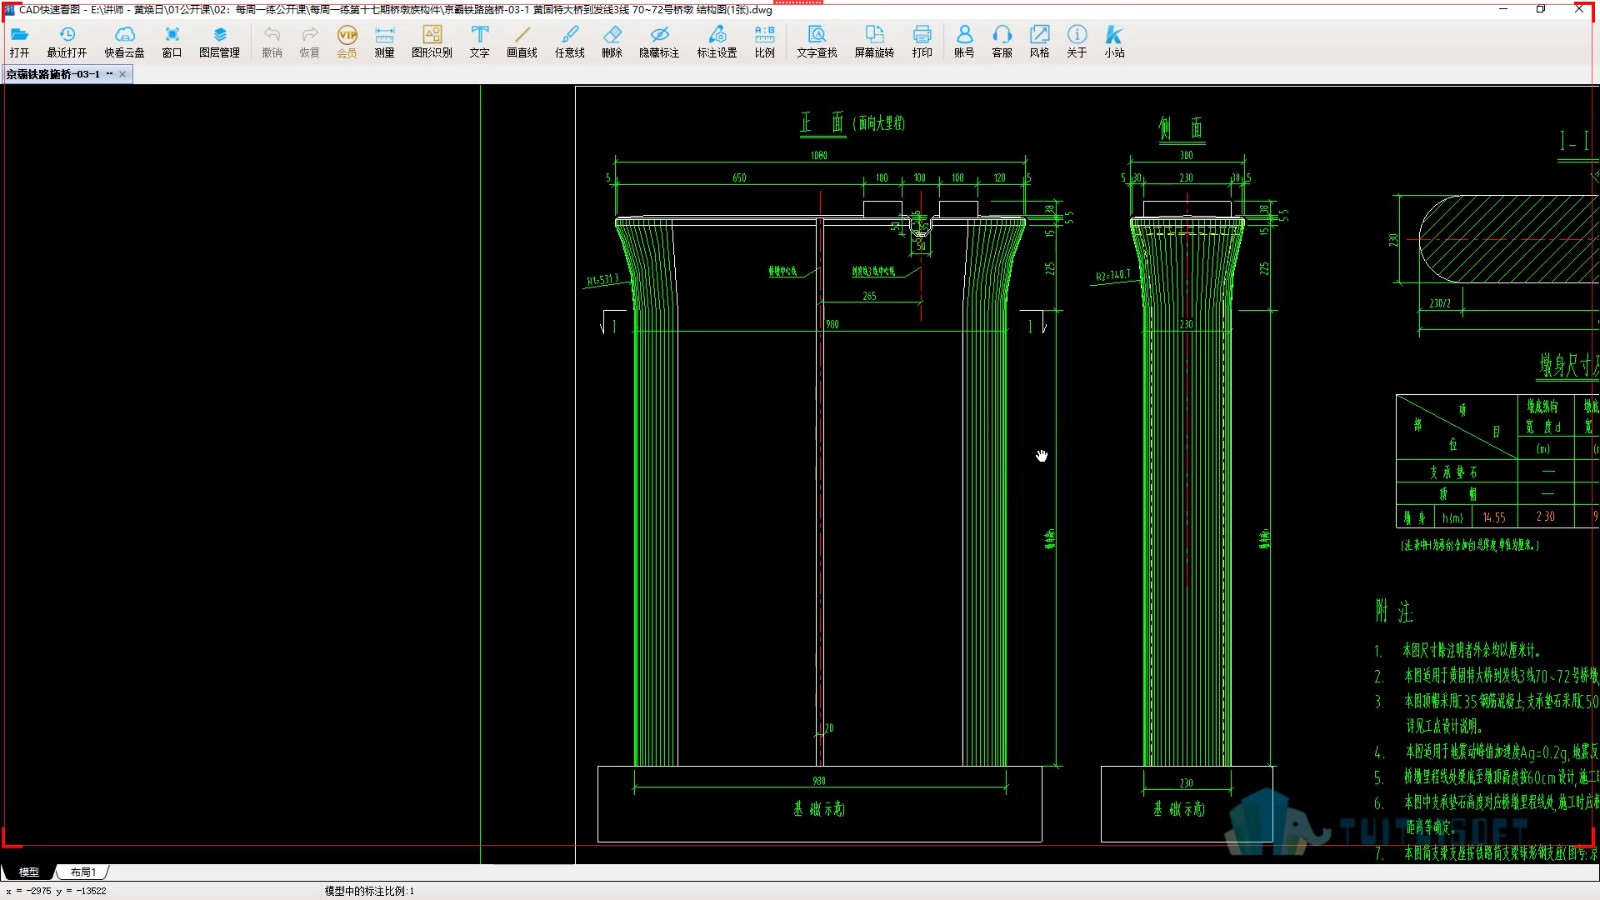Select the 任意线 freehand line tool
The height and width of the screenshot is (900, 1600).
[x=570, y=41]
